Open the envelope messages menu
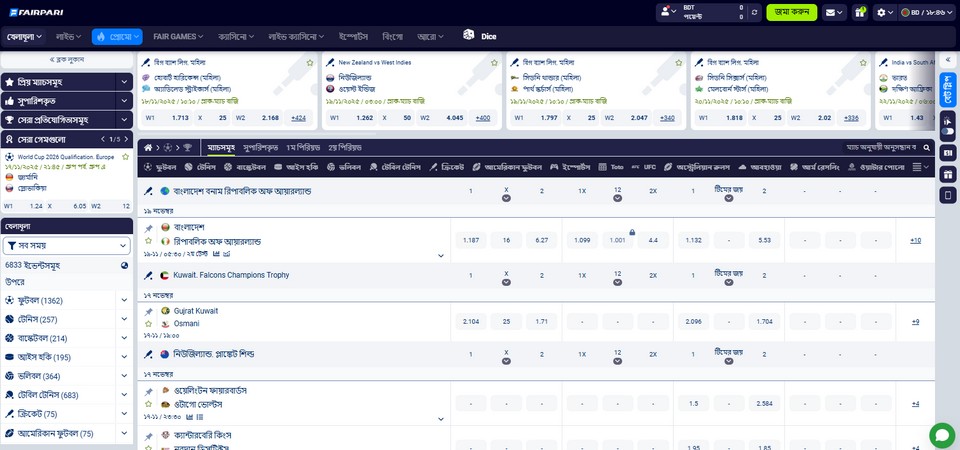Viewport: 960px width, 450px height. [832, 12]
